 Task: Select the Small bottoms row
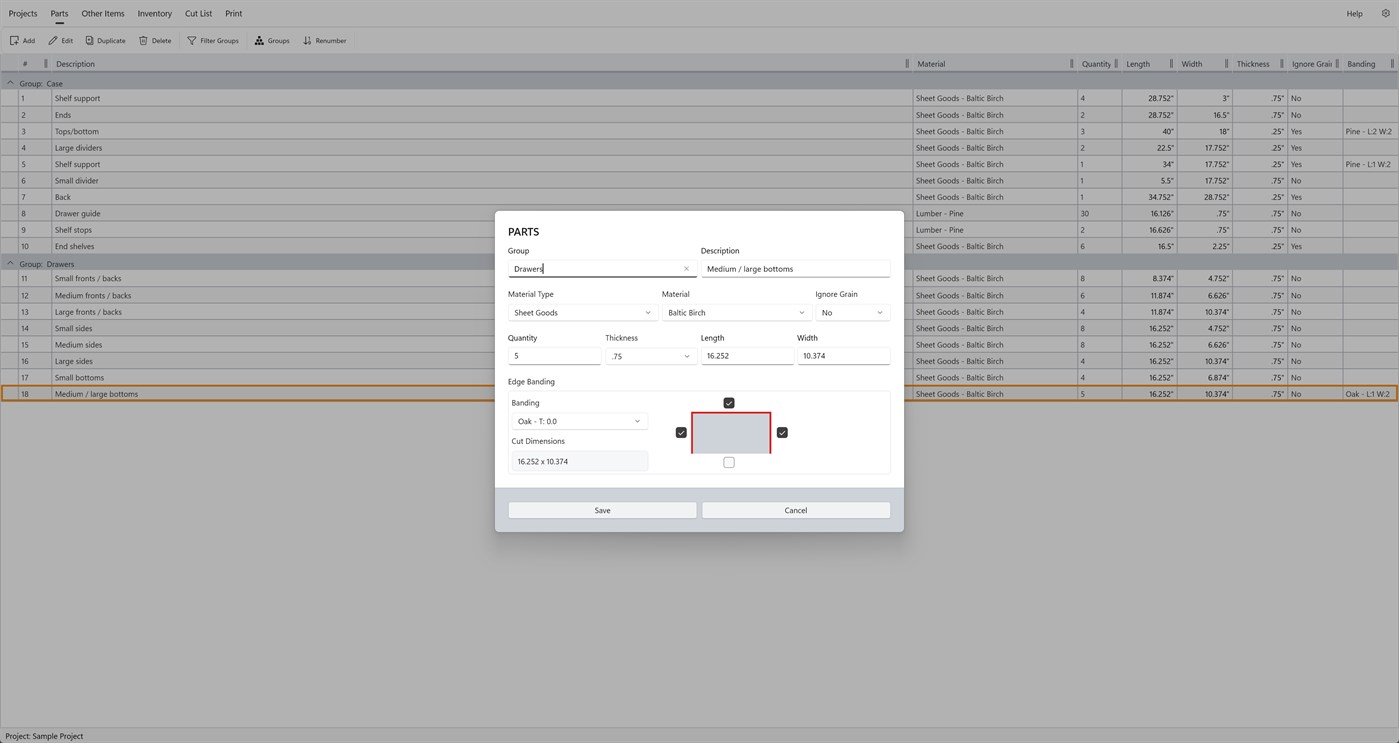(699, 378)
